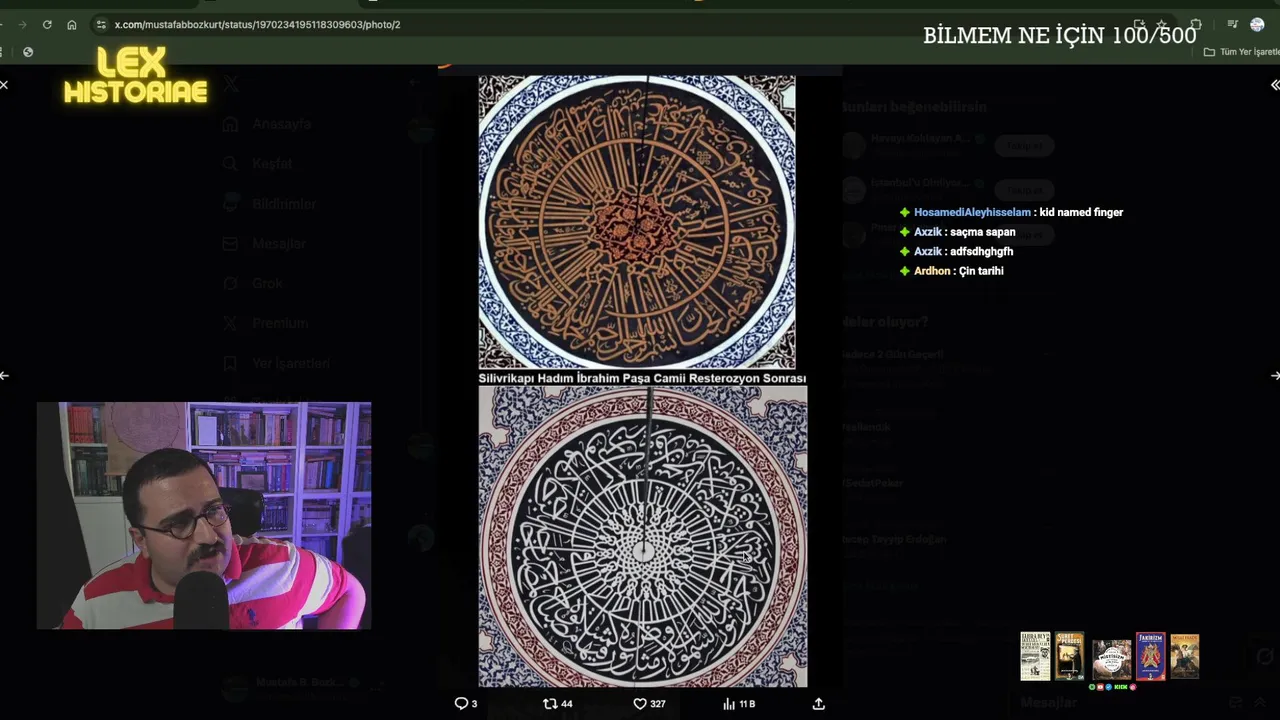Click the lower restored dome photo
Screen dimensions: 1280x720
tap(642, 537)
